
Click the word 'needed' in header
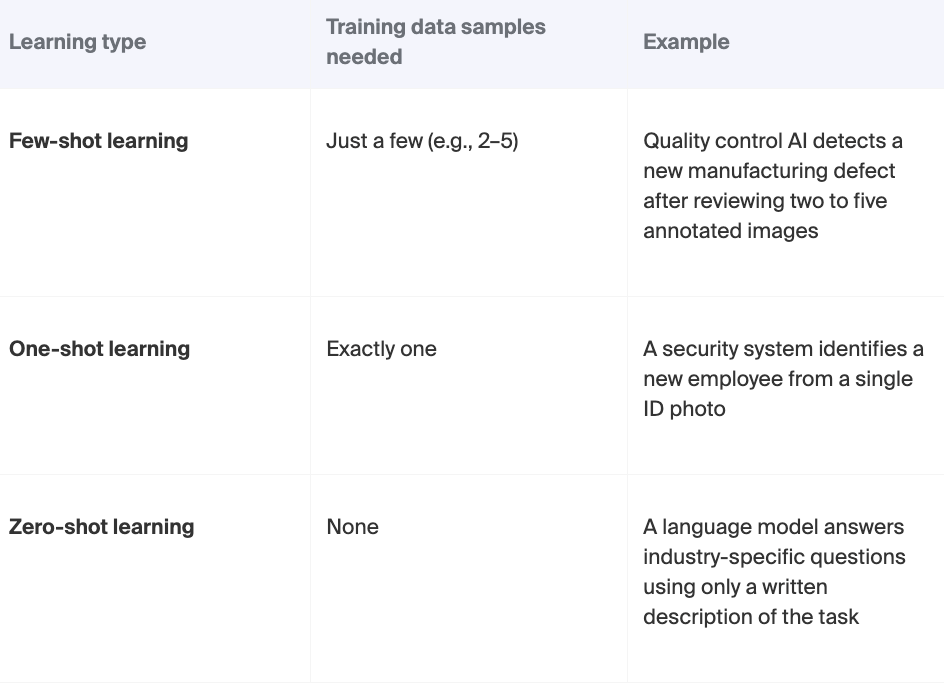click(364, 57)
